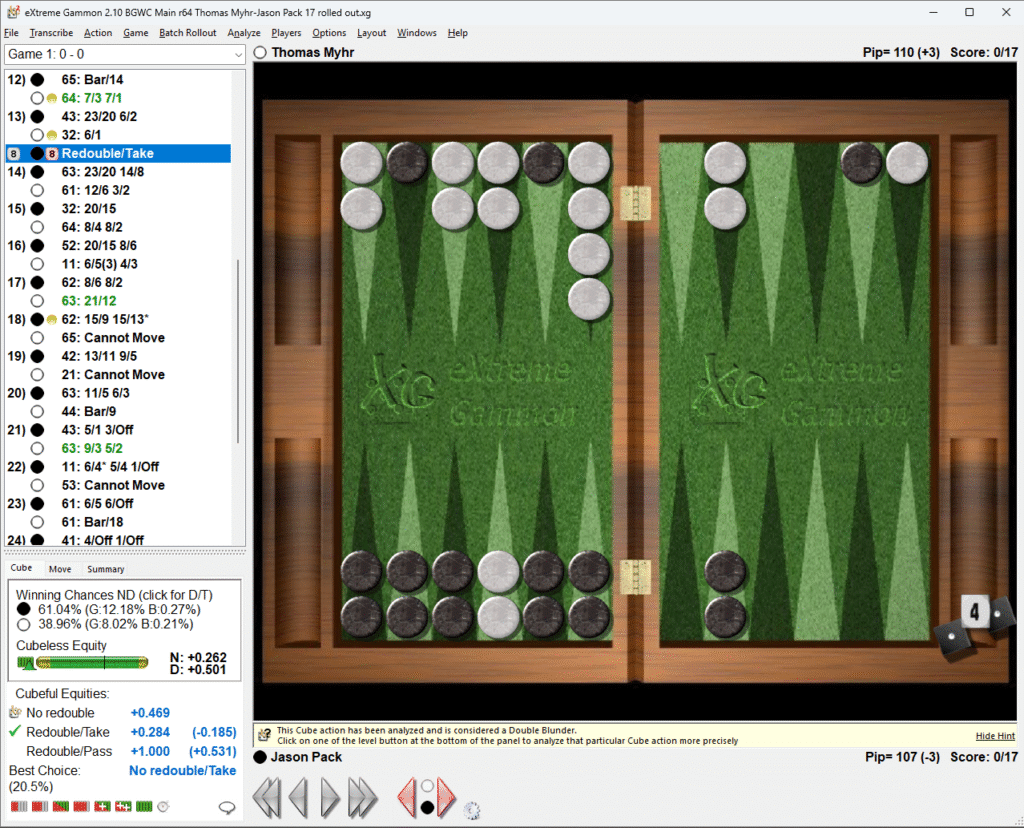Select move 11: 6/5(3) 4/3

pos(99,264)
